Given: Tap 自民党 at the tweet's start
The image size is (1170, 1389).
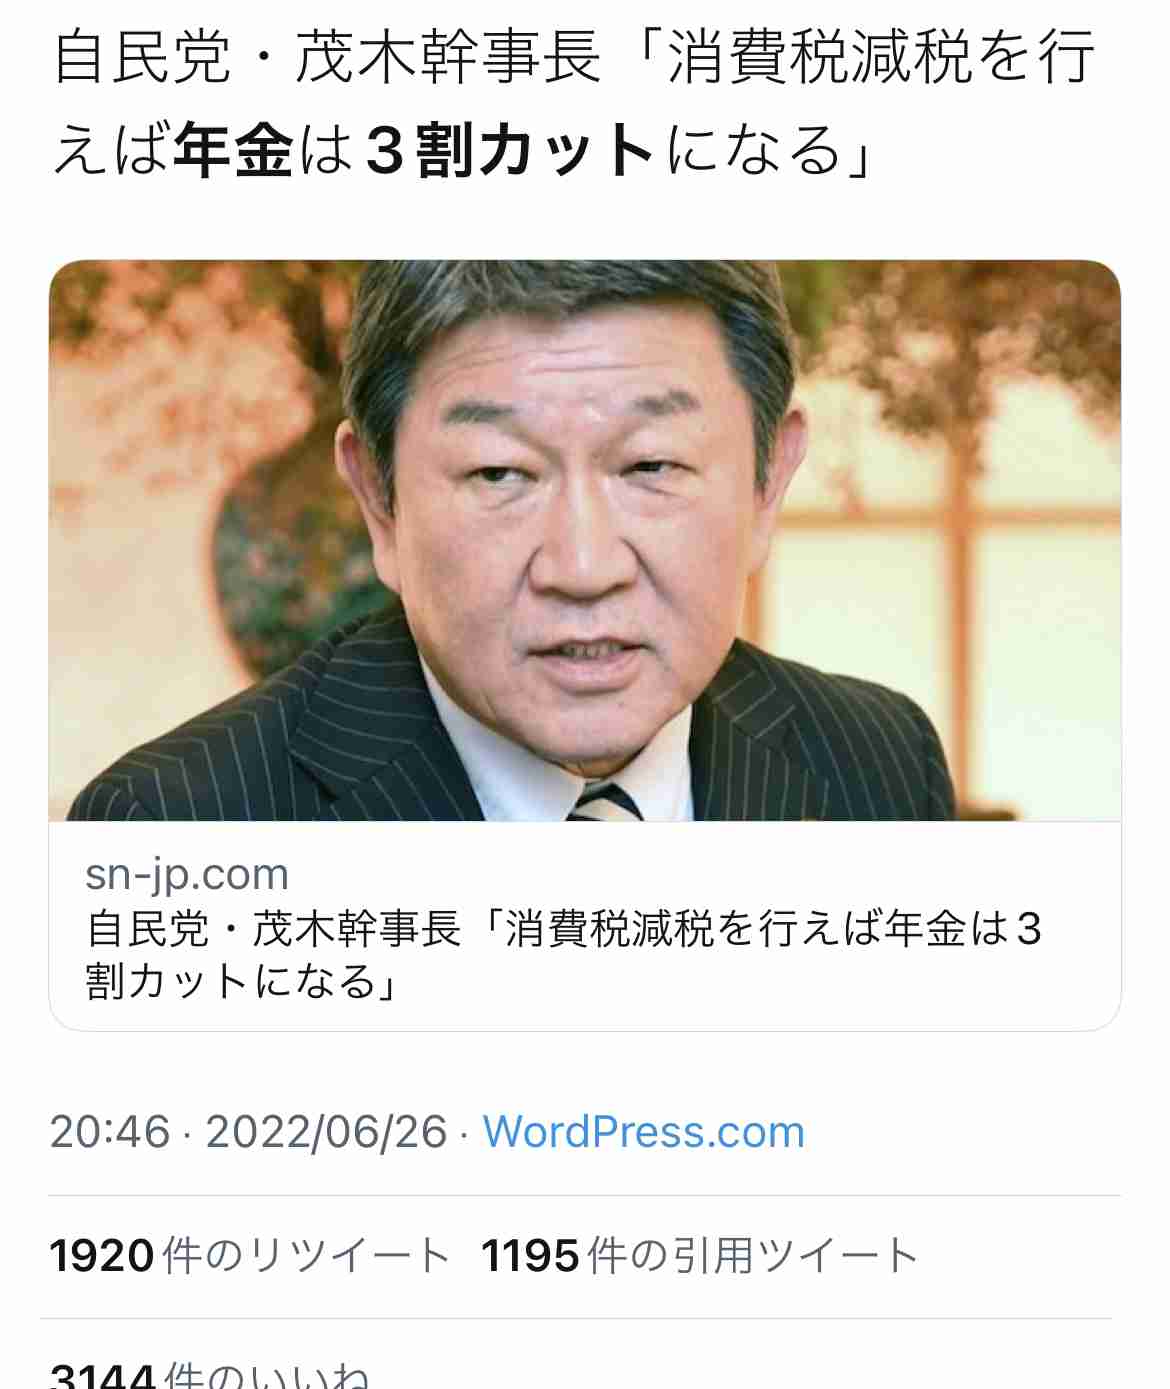Looking at the screenshot, I should (142, 57).
